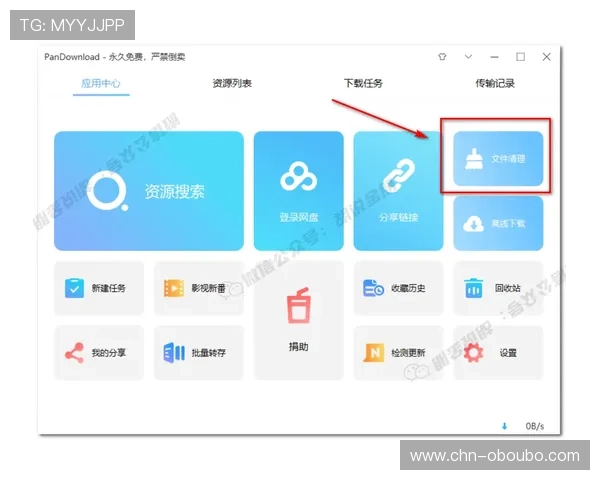Click the chain link icon for 分享链接
This screenshot has width=600, height=480.
click(399, 176)
